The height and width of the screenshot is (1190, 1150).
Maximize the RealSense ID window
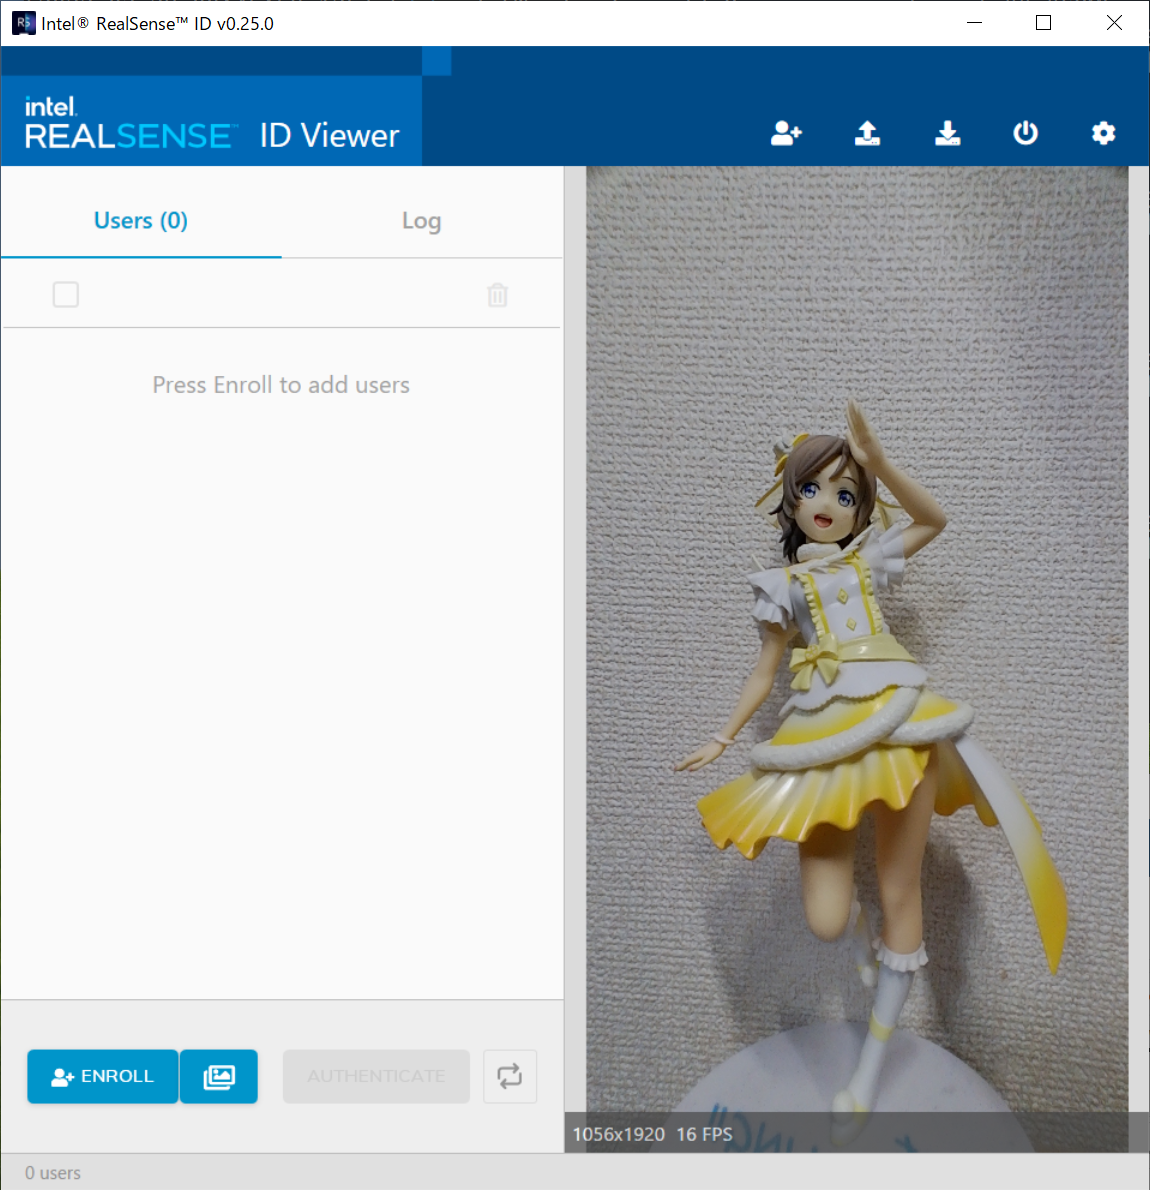tap(1044, 23)
